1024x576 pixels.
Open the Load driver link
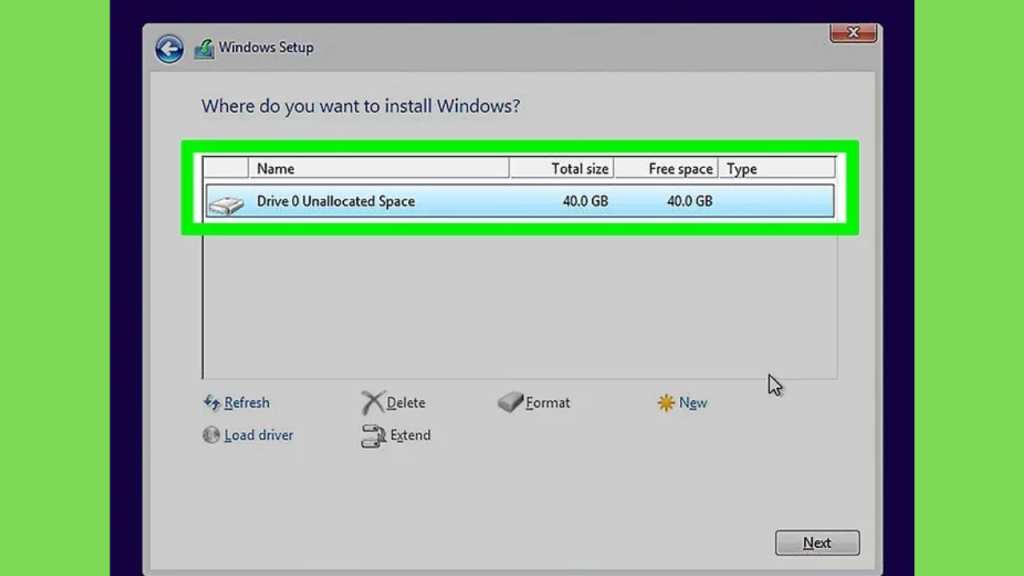click(x=259, y=435)
